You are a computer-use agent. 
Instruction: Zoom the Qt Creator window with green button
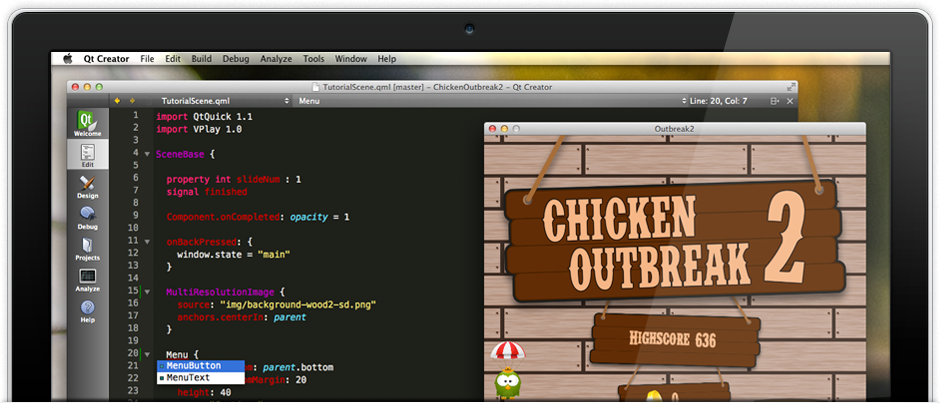[x=99, y=87]
